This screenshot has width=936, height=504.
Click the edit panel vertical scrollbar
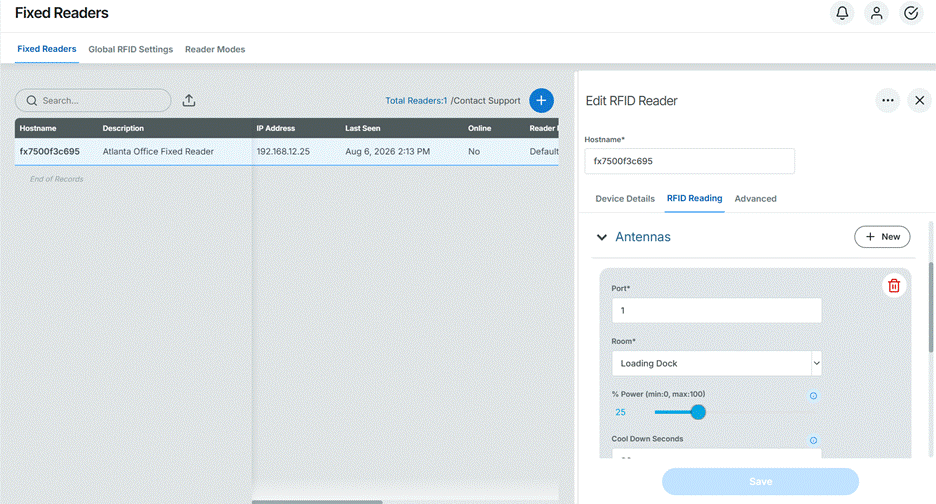931,307
